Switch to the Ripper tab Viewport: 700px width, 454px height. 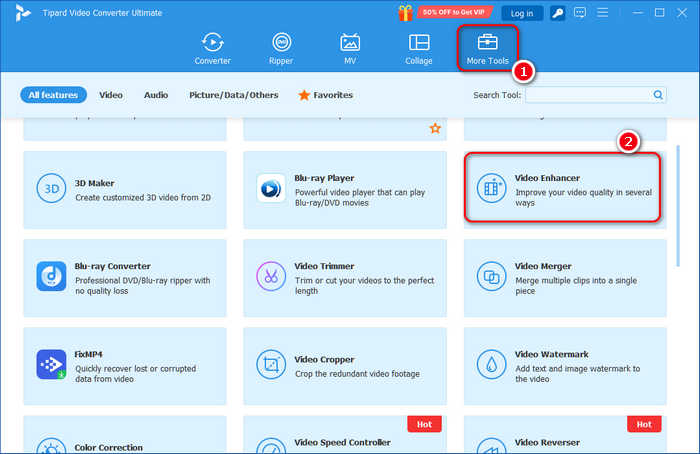281,49
